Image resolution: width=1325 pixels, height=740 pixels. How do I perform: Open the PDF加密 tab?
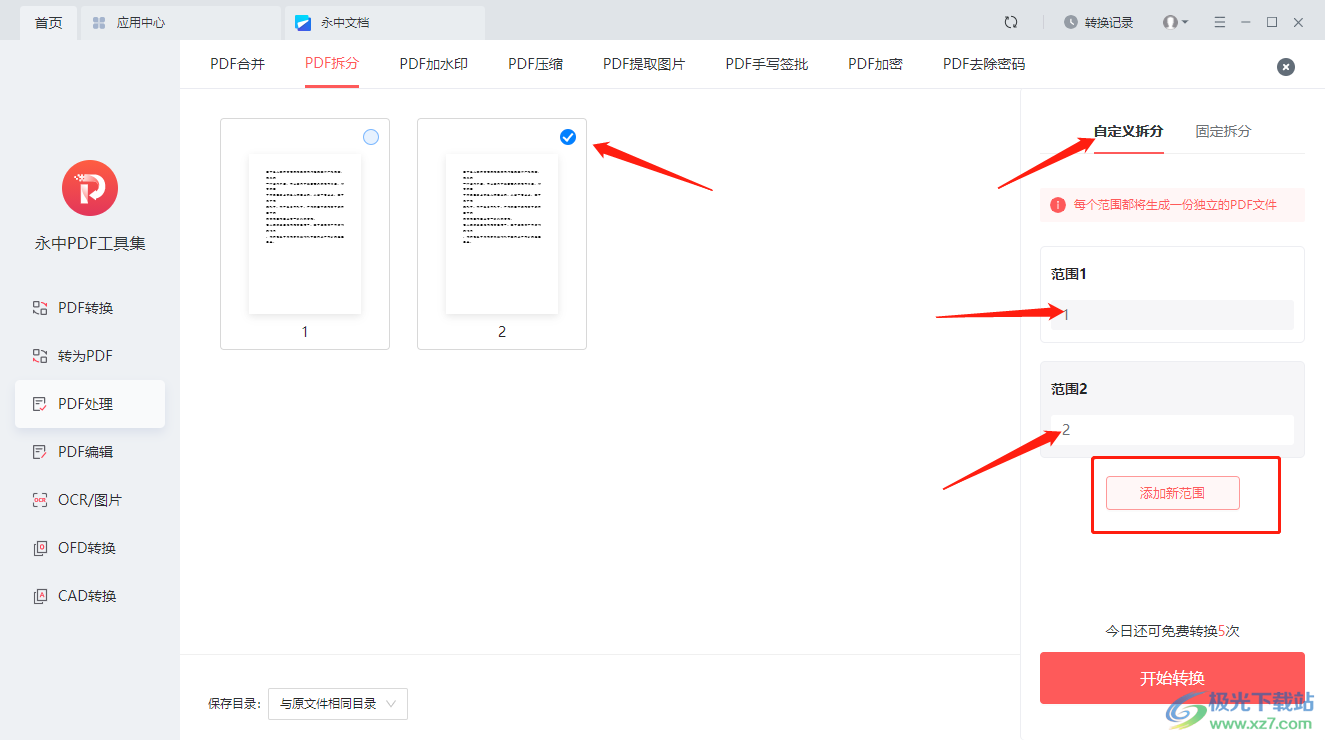(x=875, y=64)
